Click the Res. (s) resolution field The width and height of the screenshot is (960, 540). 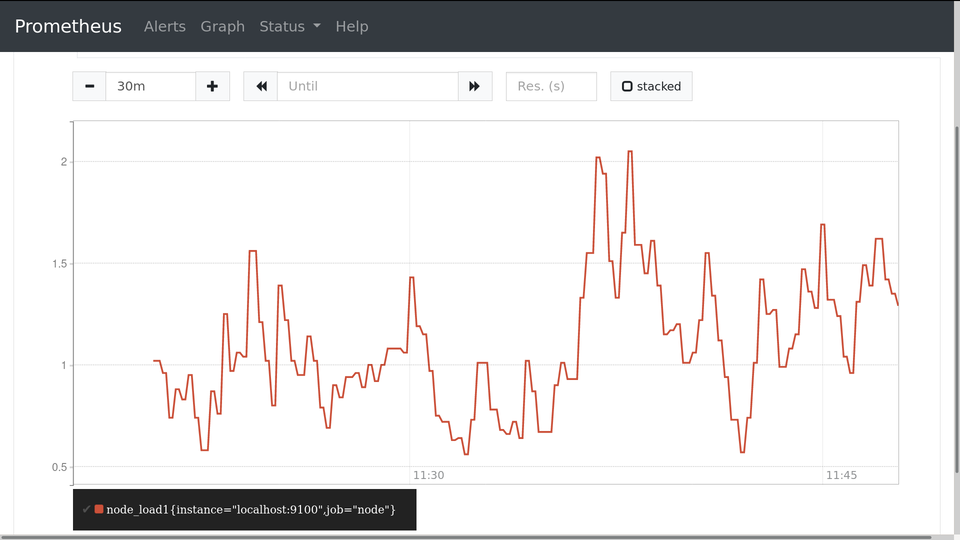click(551, 86)
